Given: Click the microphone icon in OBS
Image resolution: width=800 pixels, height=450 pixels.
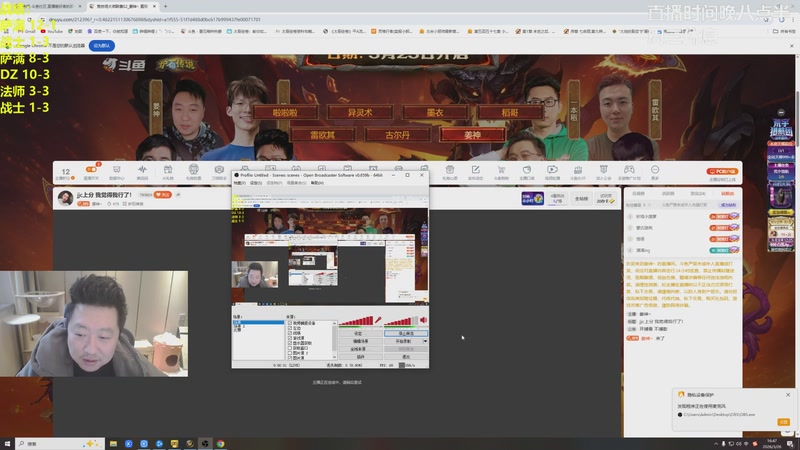Looking at the screenshot, I should pyautogui.click(x=378, y=320).
